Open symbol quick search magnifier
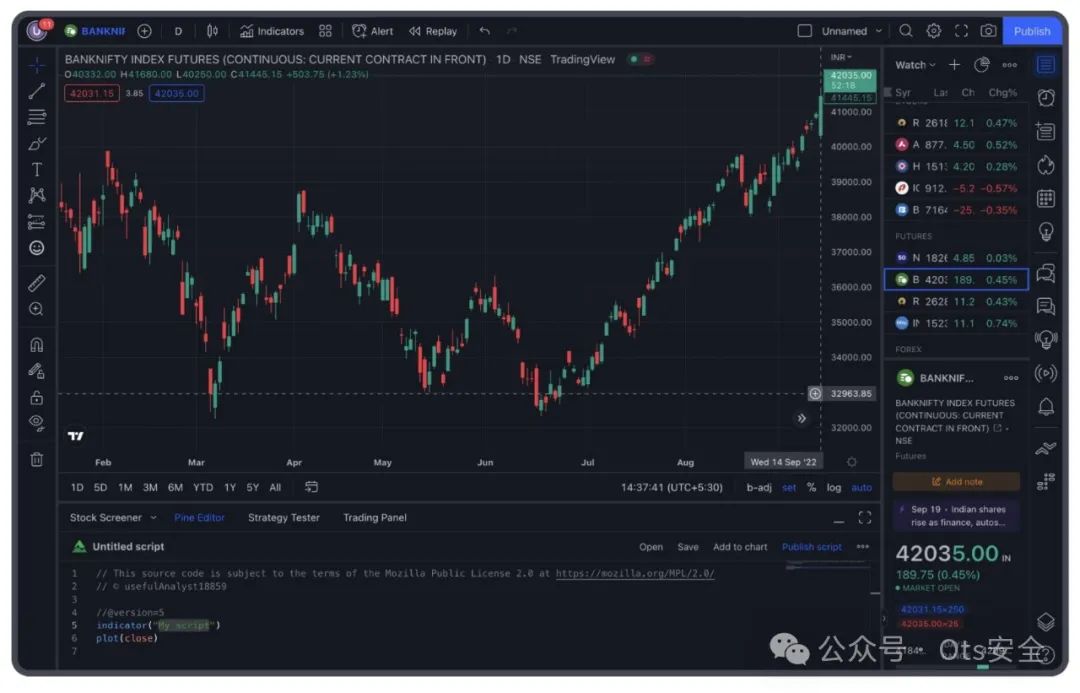Screen dimensions: 1080x693 coord(906,31)
